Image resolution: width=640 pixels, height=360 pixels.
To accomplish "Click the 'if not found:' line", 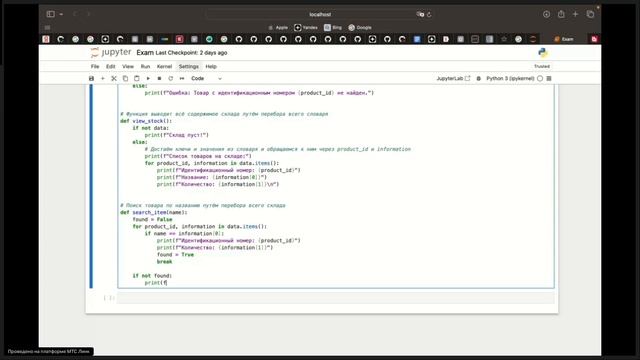I will [152, 276].
